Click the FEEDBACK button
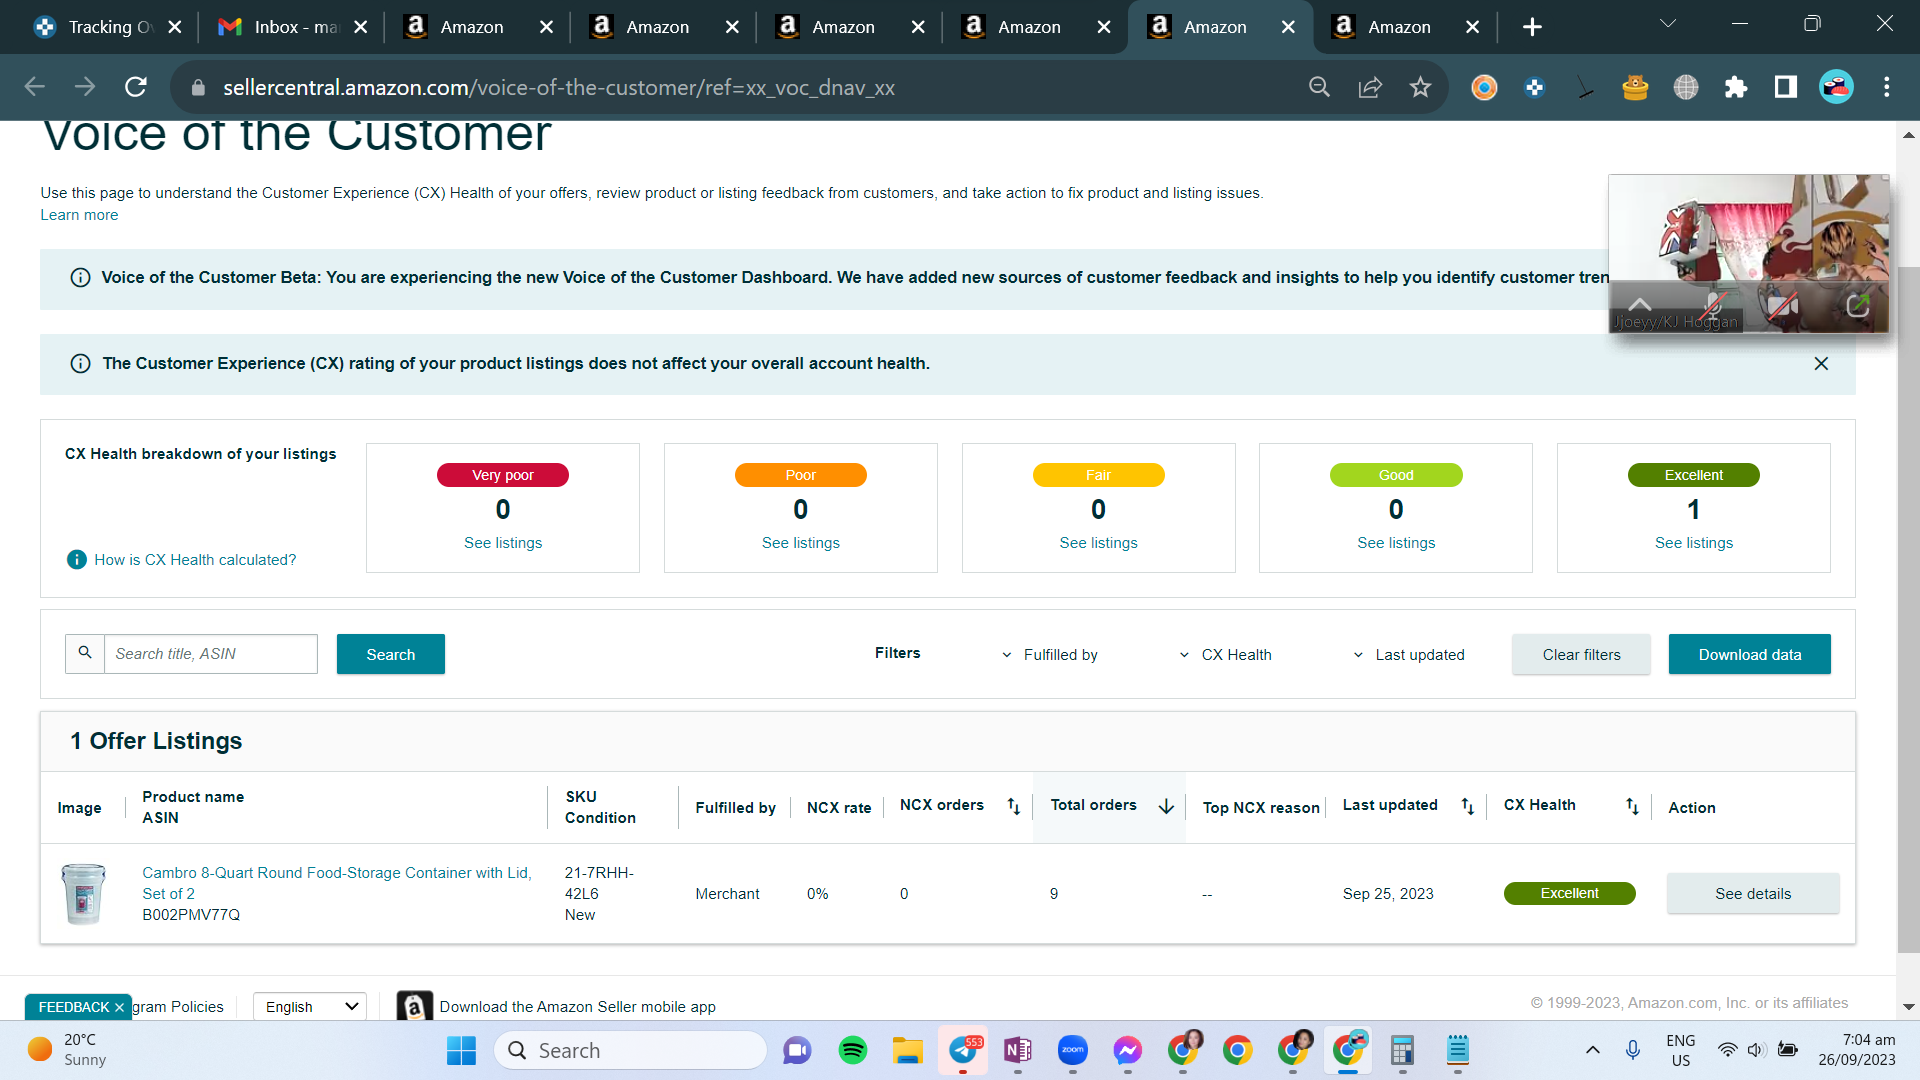The height and width of the screenshot is (1080, 1920). pyautogui.click(x=73, y=1007)
